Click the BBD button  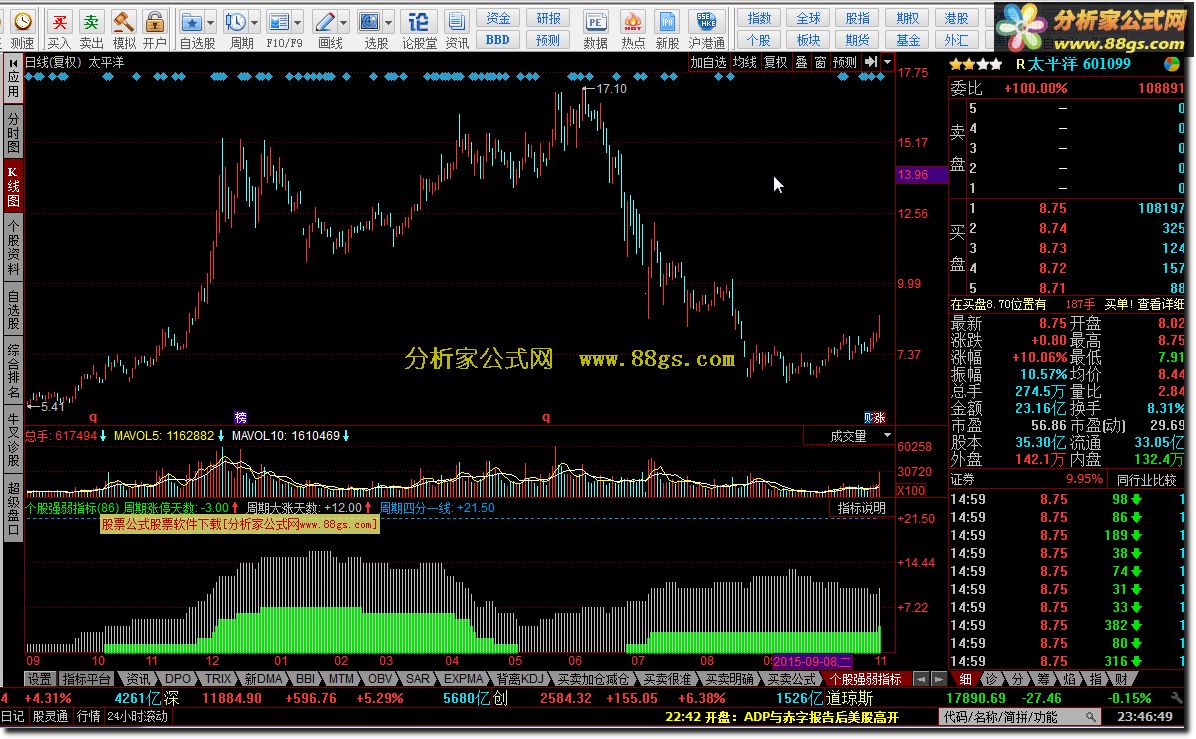[498, 40]
